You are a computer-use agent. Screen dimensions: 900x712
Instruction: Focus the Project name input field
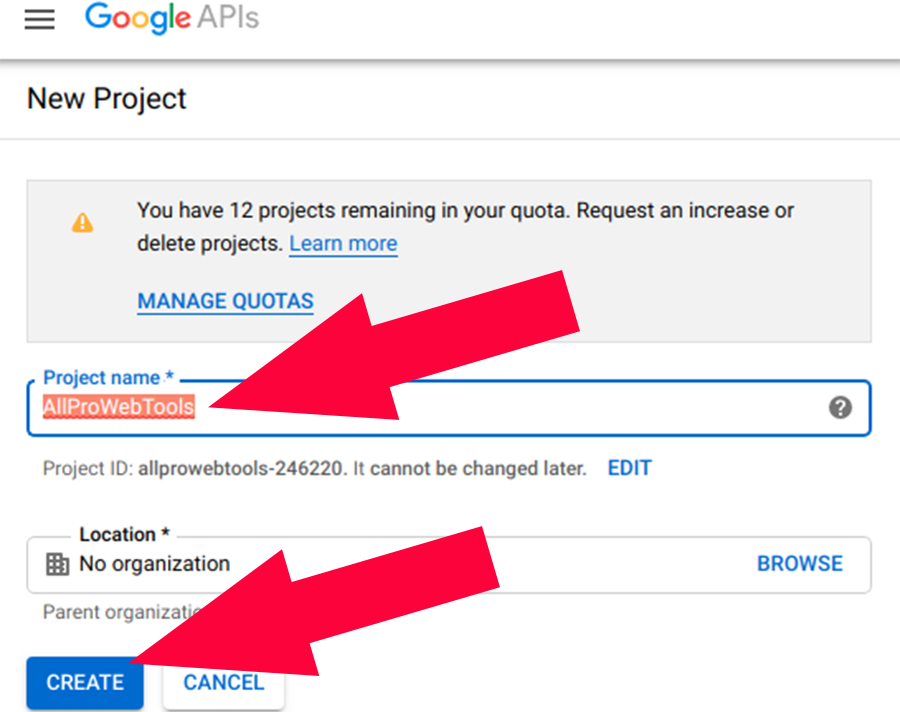coord(449,408)
